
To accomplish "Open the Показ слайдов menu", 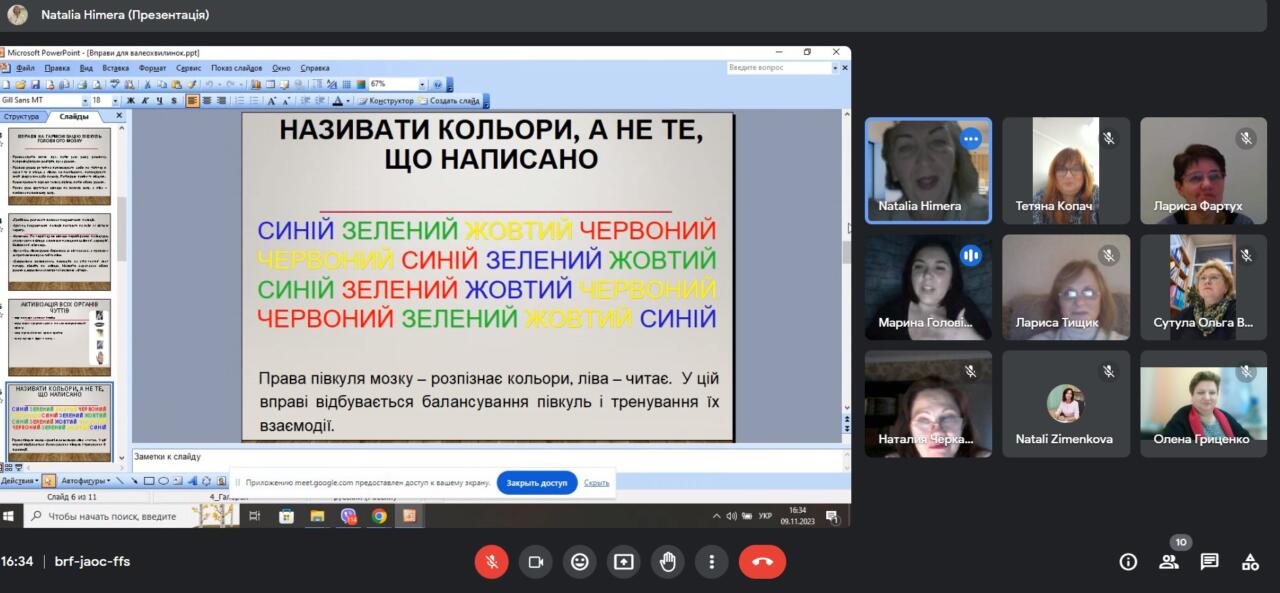I will [236, 68].
